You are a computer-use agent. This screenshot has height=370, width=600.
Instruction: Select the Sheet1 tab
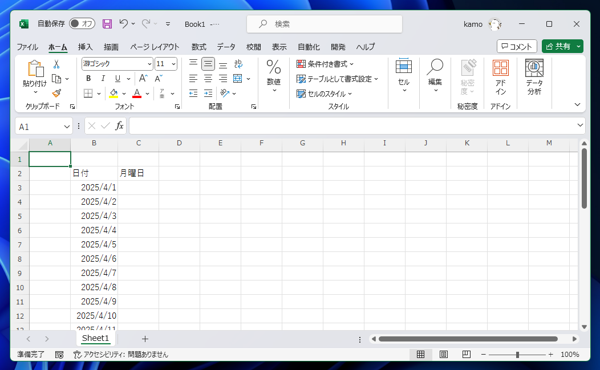pyautogui.click(x=95, y=338)
